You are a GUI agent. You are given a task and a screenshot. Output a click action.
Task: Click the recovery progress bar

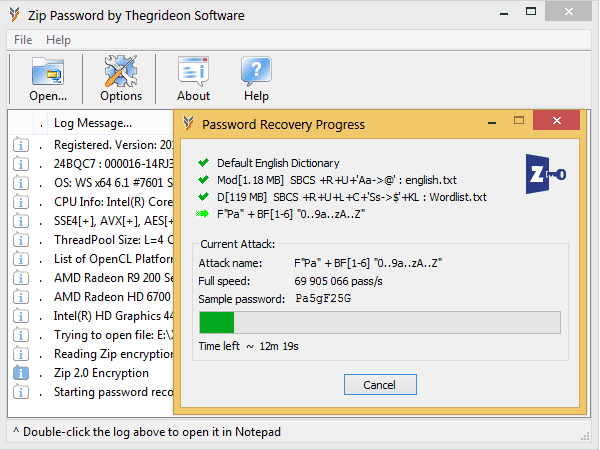click(x=380, y=322)
